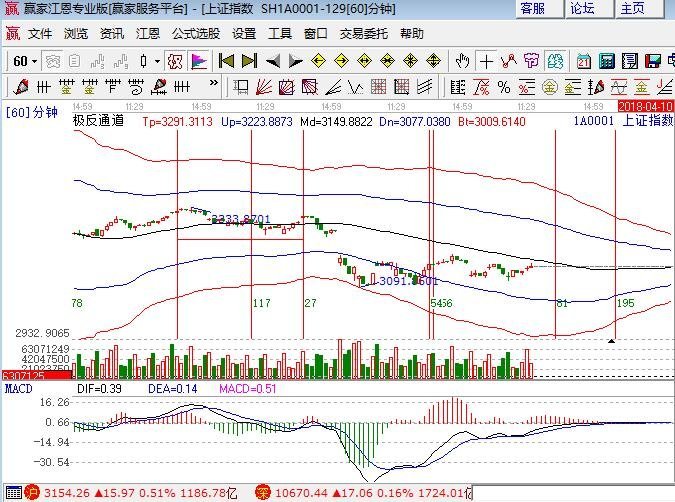Click the colored flag icon

pyautogui.click(x=199, y=62)
